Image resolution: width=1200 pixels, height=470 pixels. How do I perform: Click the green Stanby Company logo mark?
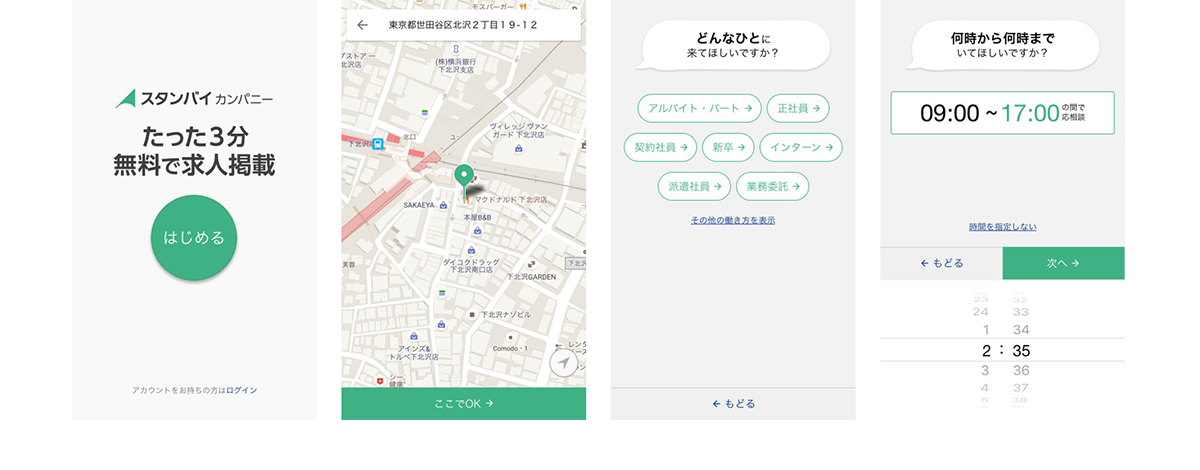(125, 98)
